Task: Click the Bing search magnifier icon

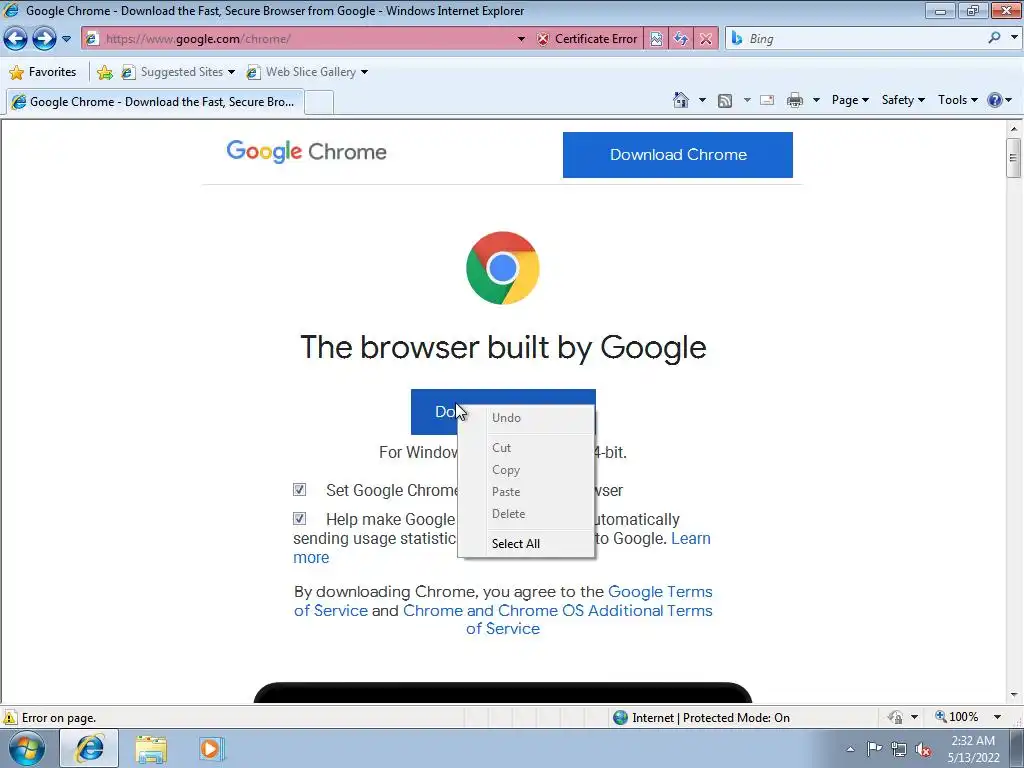Action: point(994,38)
